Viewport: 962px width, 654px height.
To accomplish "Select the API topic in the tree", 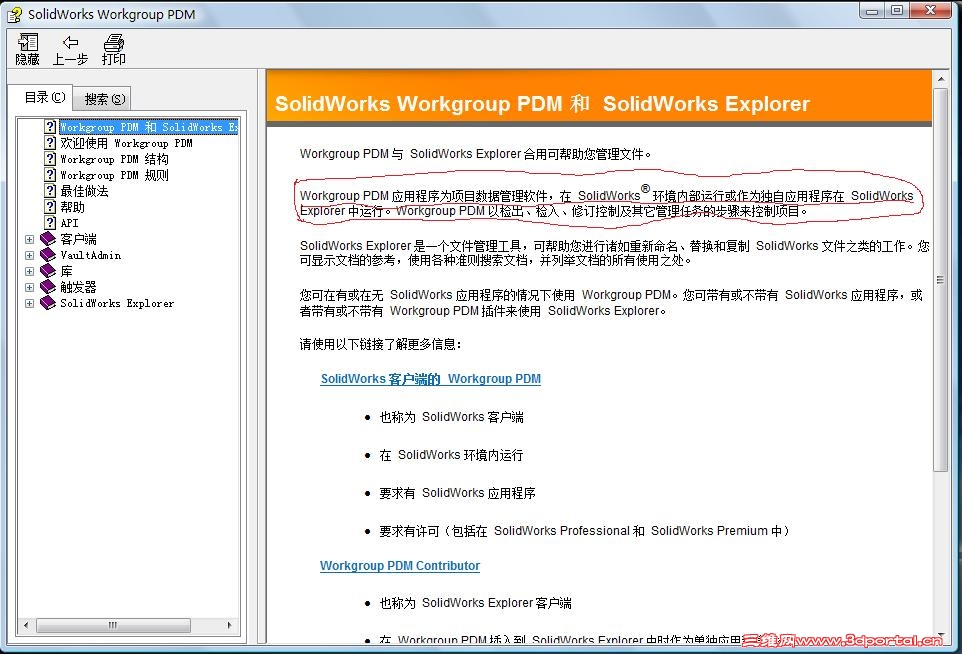I will point(69,223).
